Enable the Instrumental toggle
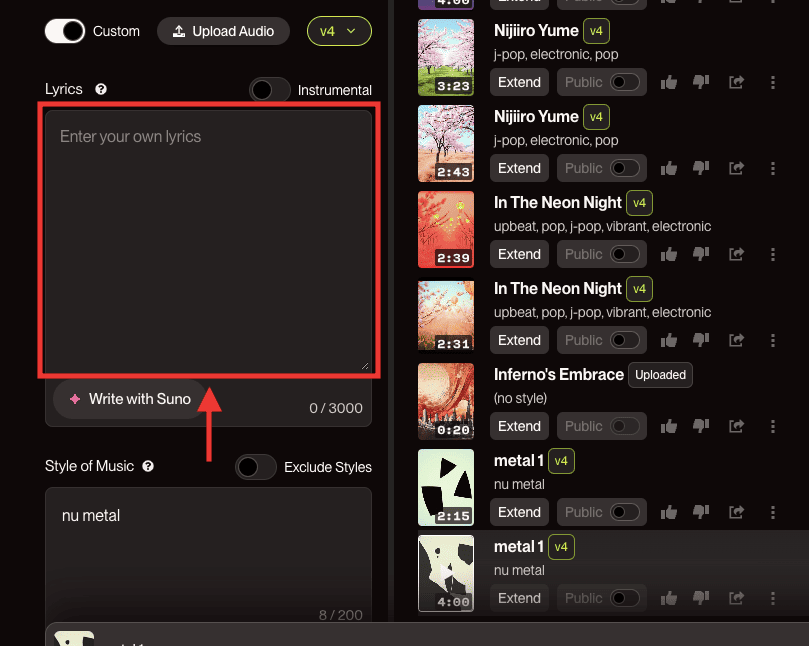 point(270,90)
